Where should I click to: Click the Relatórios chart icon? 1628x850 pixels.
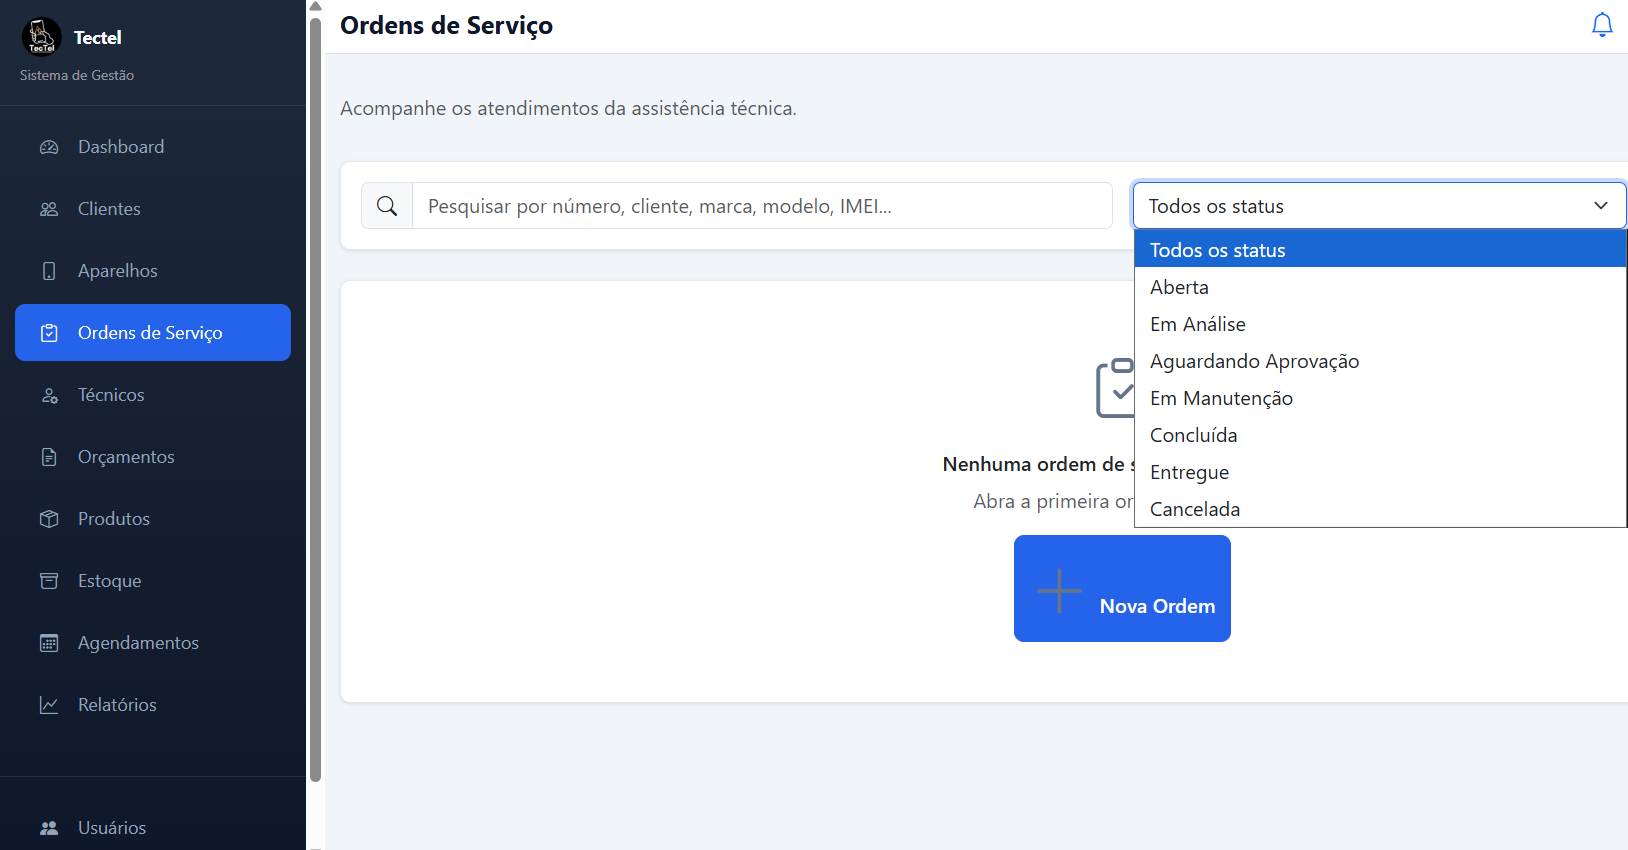point(49,705)
